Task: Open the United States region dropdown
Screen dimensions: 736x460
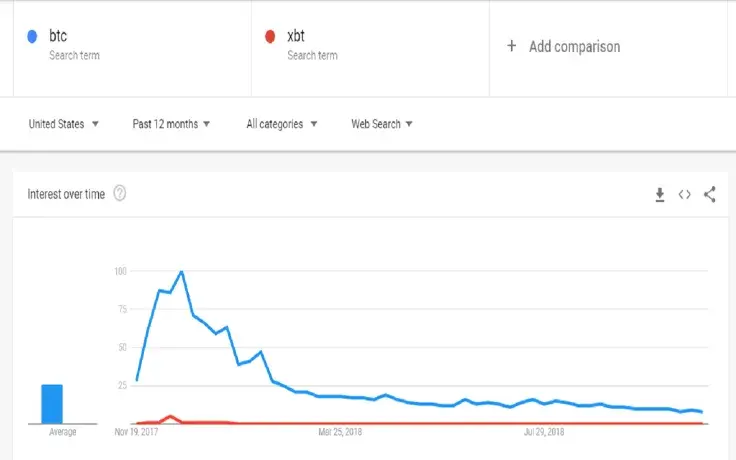Action: pyautogui.click(x=63, y=124)
